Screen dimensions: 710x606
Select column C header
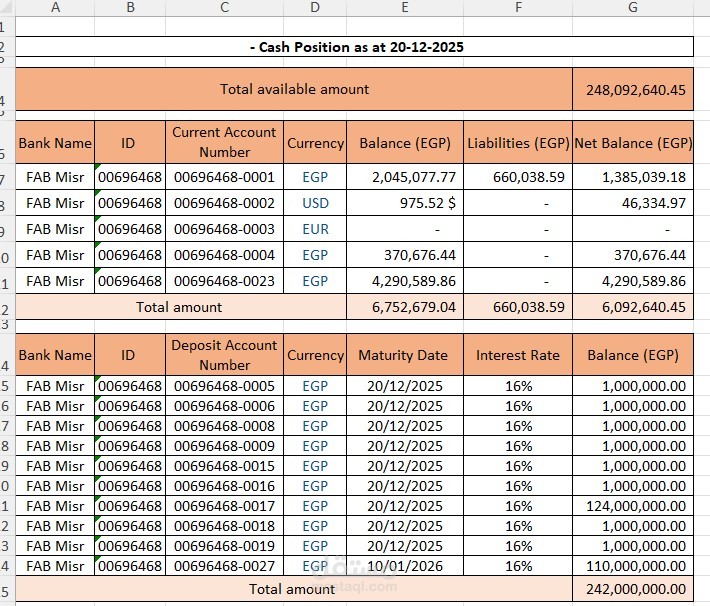click(x=225, y=7)
